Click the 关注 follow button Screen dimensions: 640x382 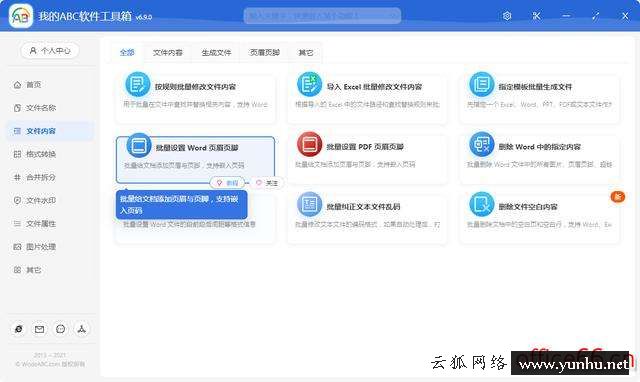coord(267,183)
